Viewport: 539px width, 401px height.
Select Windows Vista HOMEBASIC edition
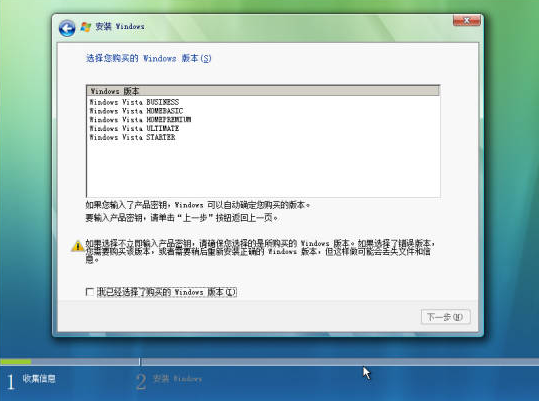tap(136, 111)
